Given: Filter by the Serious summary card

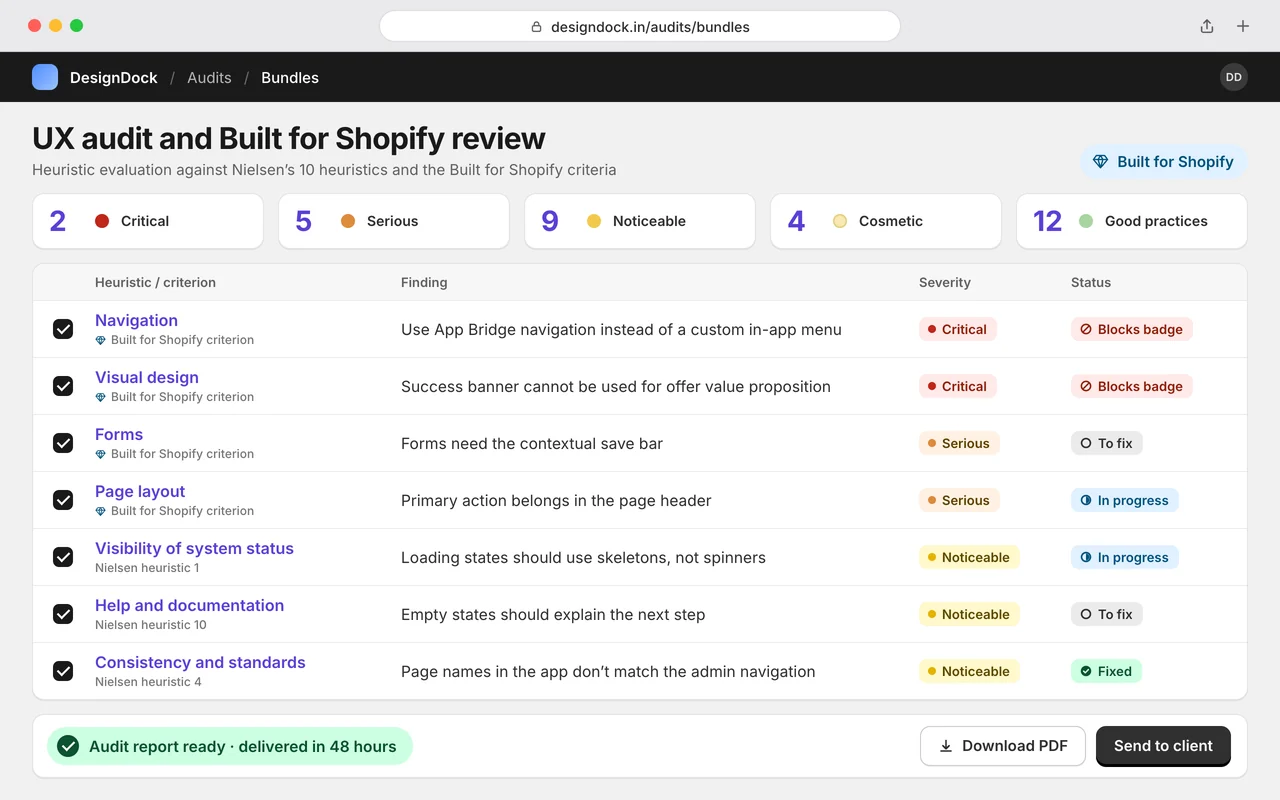Looking at the screenshot, I should point(394,221).
